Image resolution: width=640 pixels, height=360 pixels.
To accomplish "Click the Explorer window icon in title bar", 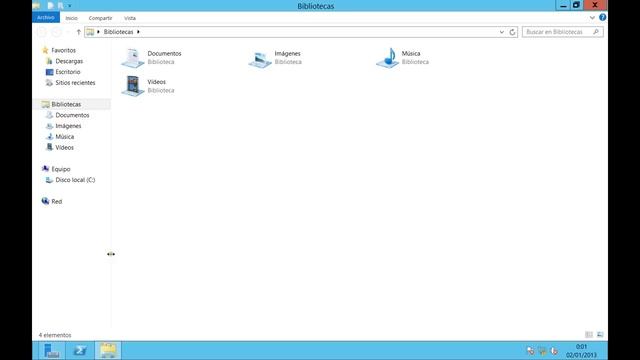I will pos(37,6).
